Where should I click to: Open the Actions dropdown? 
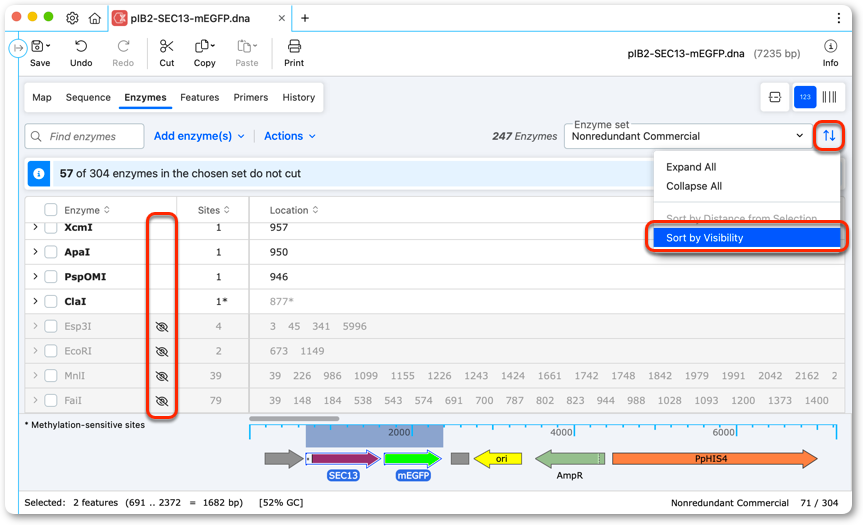tap(290, 136)
